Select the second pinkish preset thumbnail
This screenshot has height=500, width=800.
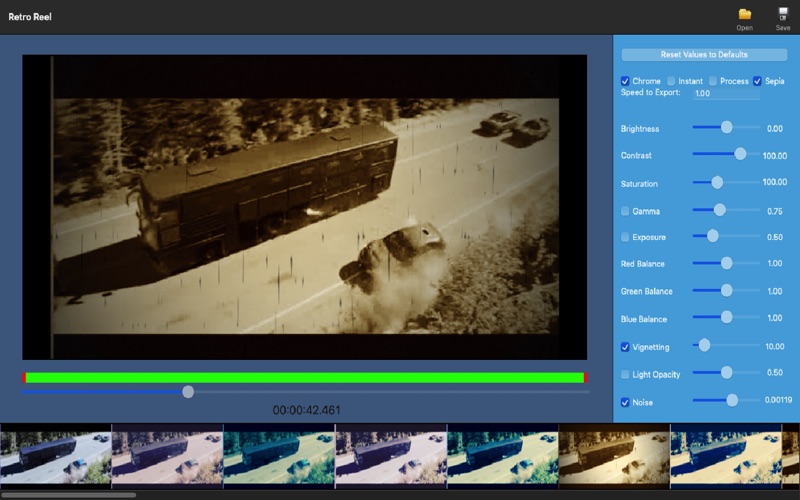167,456
